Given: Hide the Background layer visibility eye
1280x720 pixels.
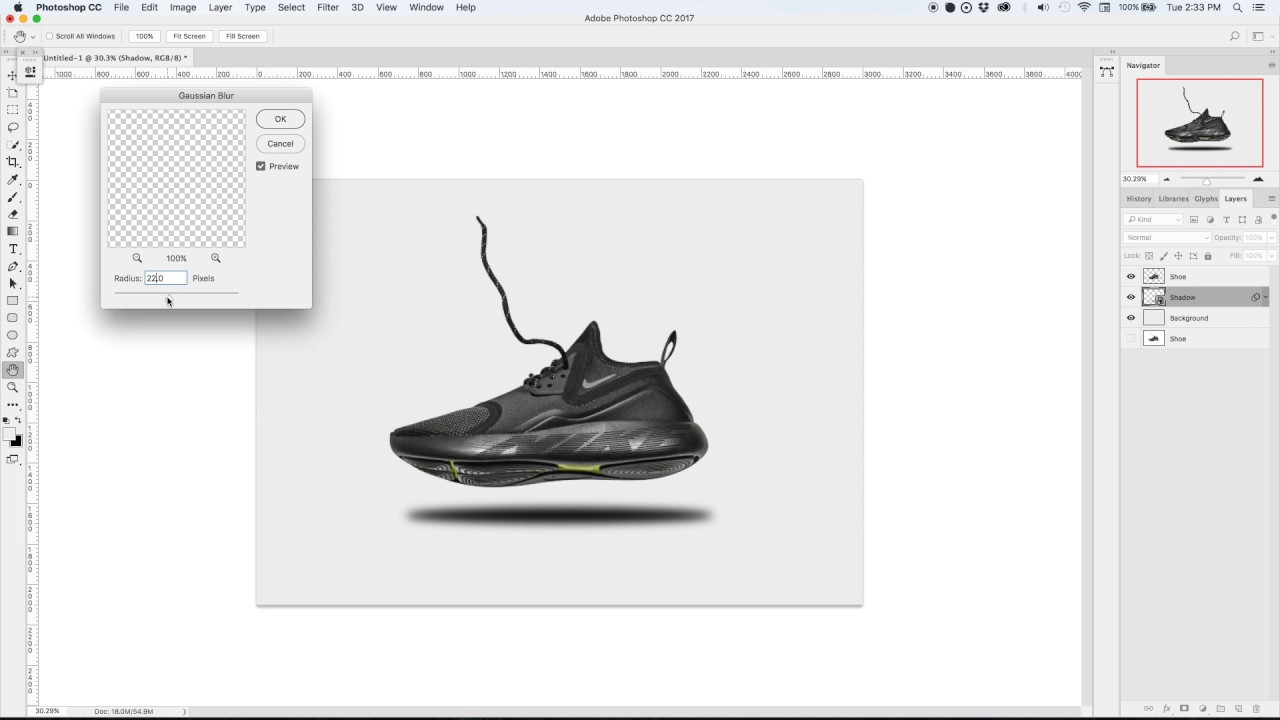Looking at the screenshot, I should 1131,318.
